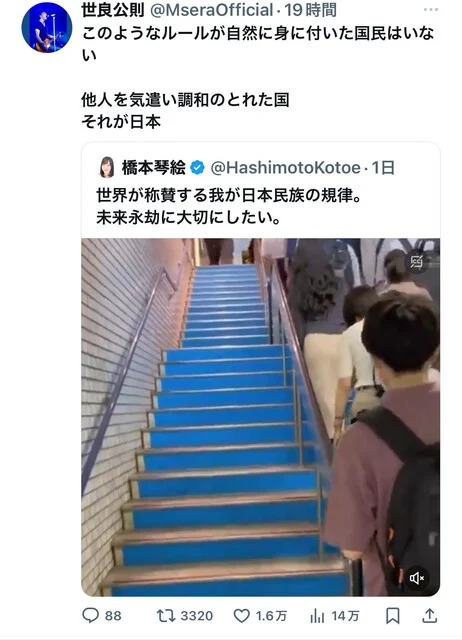
Task: Repost the tweet via the retweet icon
Action: click(x=166, y=616)
